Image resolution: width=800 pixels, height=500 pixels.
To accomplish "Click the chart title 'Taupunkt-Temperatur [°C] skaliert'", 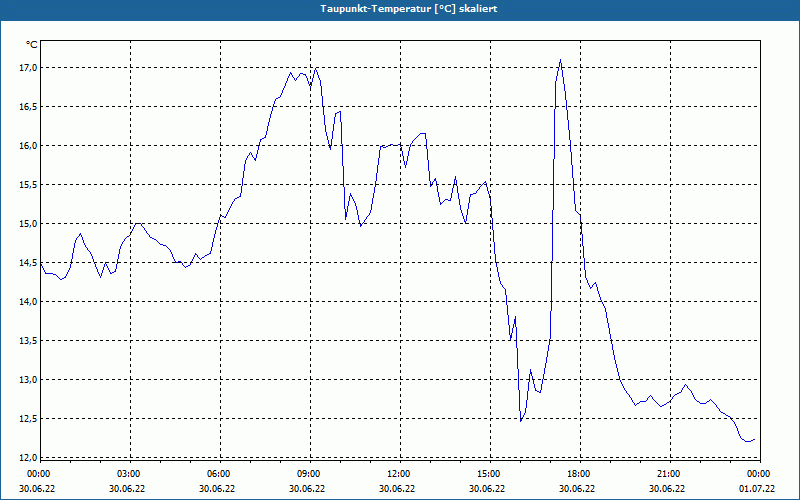I will click(x=409, y=9).
